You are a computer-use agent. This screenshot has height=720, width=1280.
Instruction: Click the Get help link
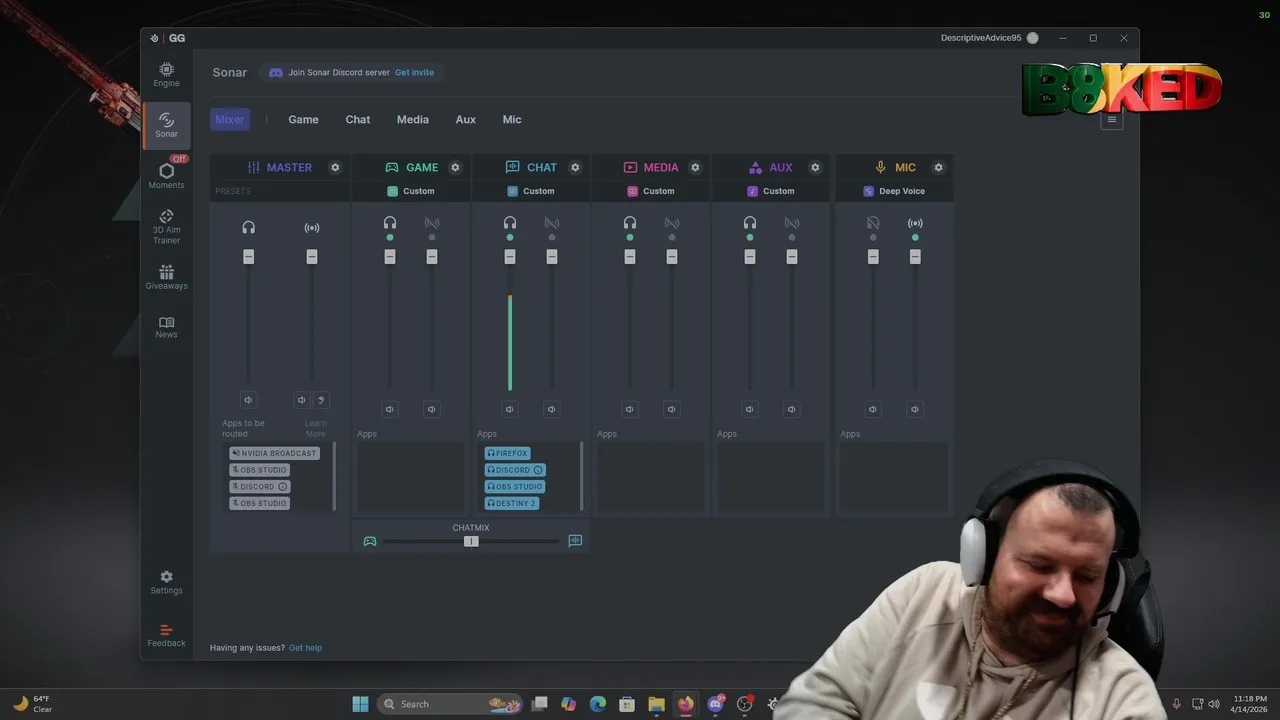pos(305,648)
